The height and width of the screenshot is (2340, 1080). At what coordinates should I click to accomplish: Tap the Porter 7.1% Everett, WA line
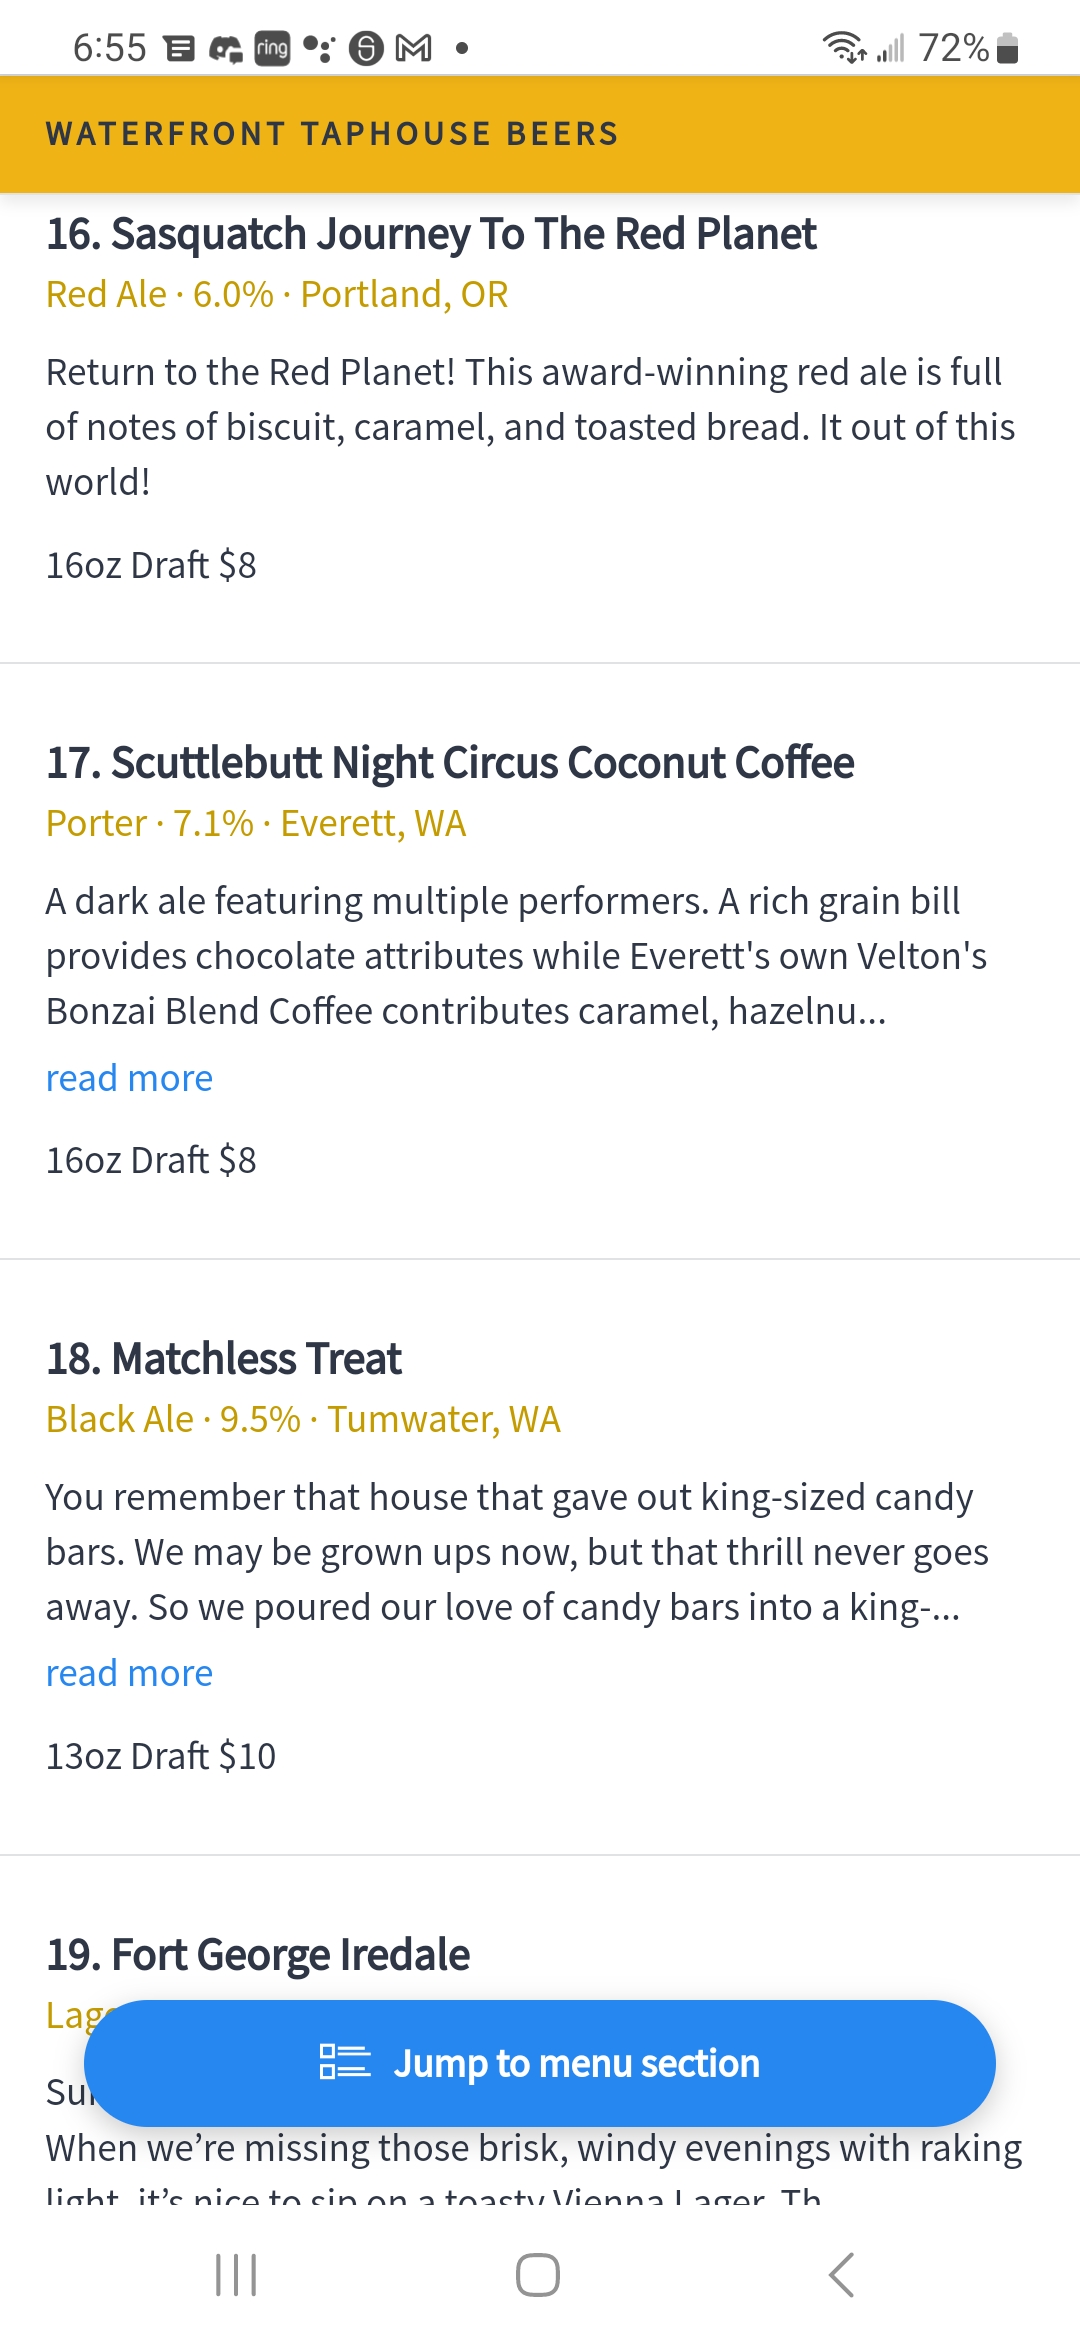pos(256,824)
